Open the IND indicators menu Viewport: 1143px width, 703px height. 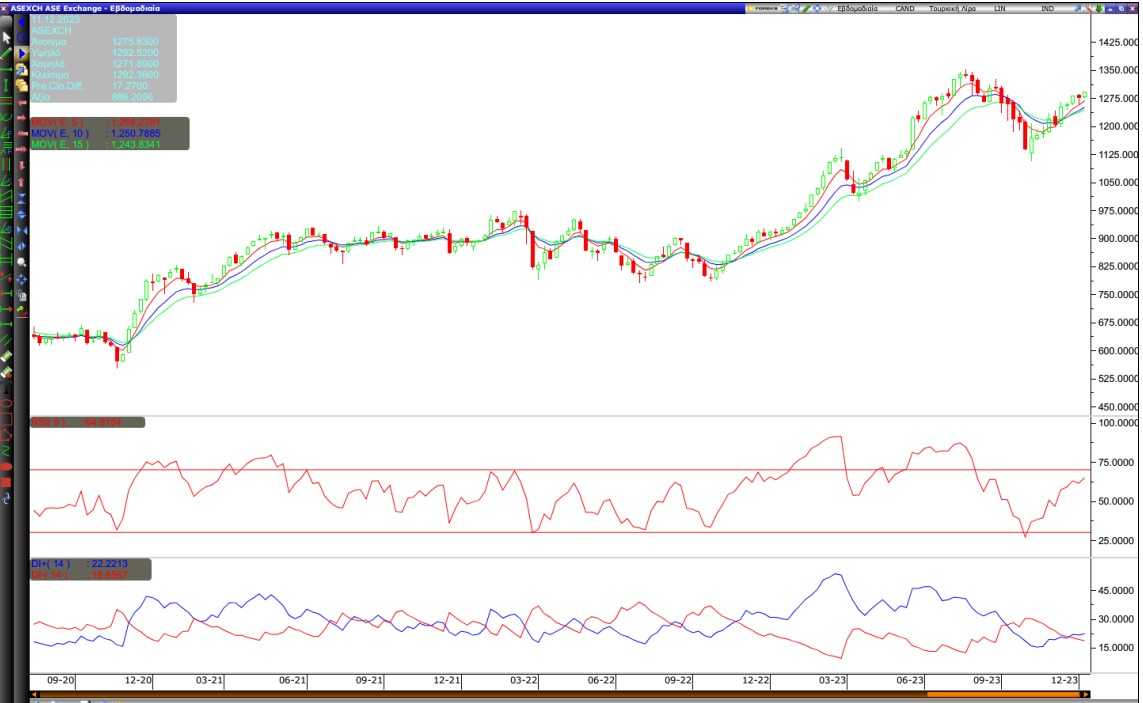tap(1047, 8)
